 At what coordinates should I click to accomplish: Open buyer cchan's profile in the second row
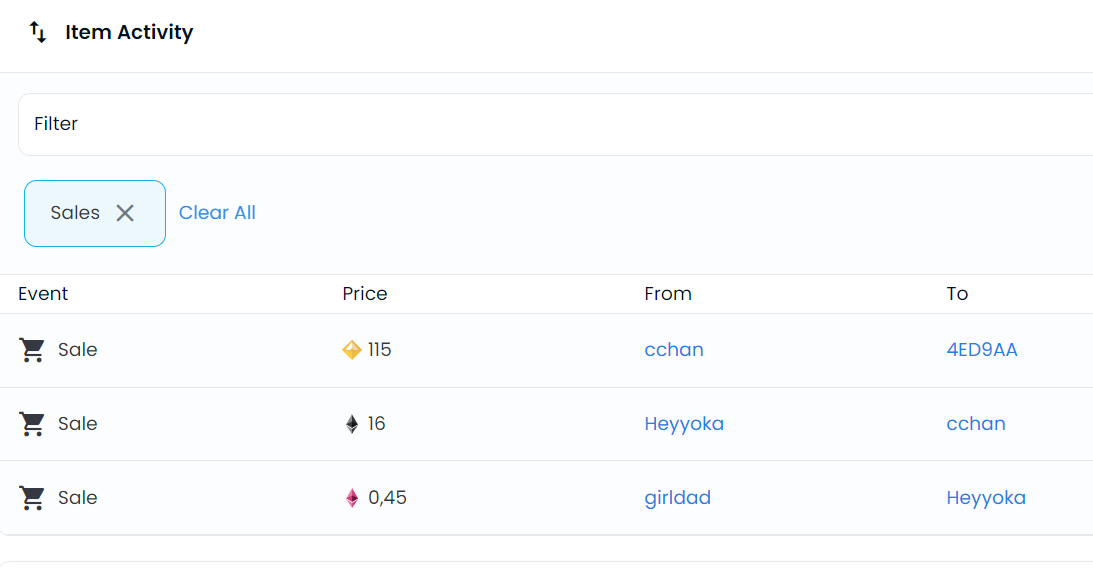[x=976, y=424]
